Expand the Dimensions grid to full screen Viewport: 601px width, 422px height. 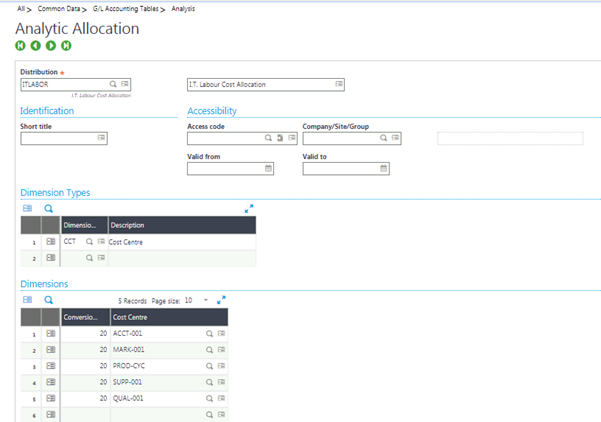222,299
